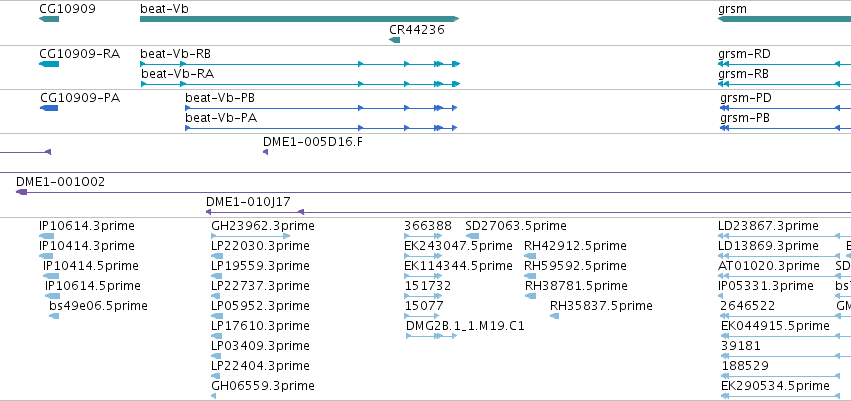The width and height of the screenshot is (851, 401).
Task: Open the grsm-RD transcript label
Action: (744, 54)
